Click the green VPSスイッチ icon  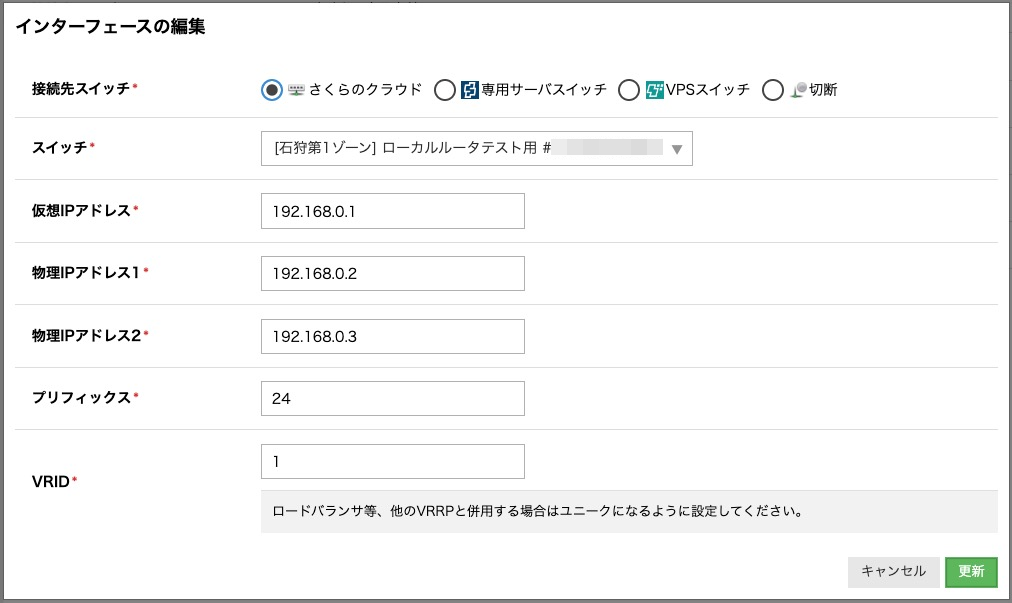[x=654, y=90]
